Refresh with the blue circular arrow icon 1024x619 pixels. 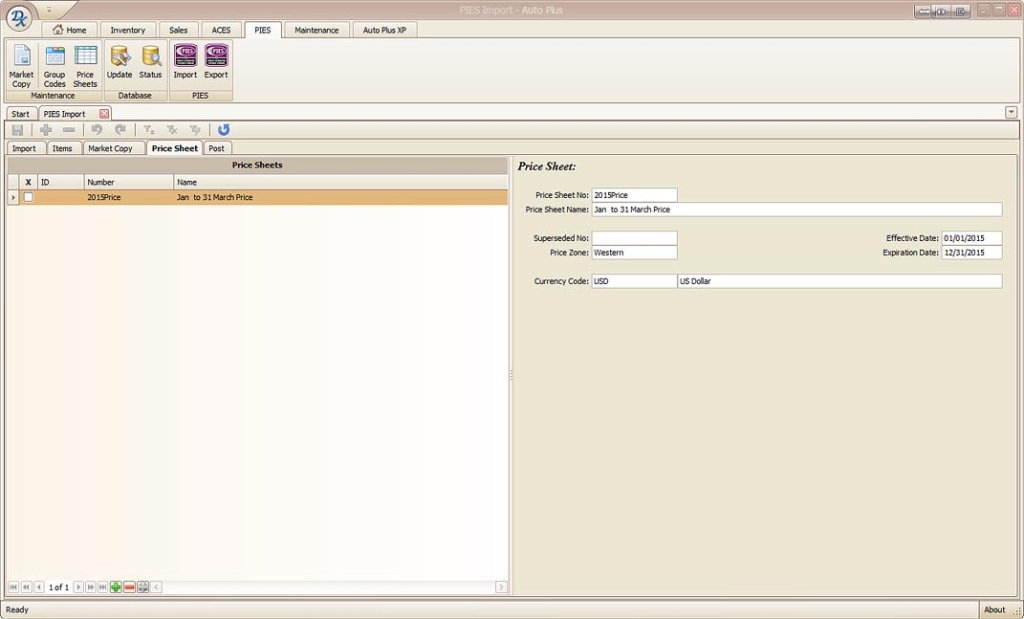[223, 130]
